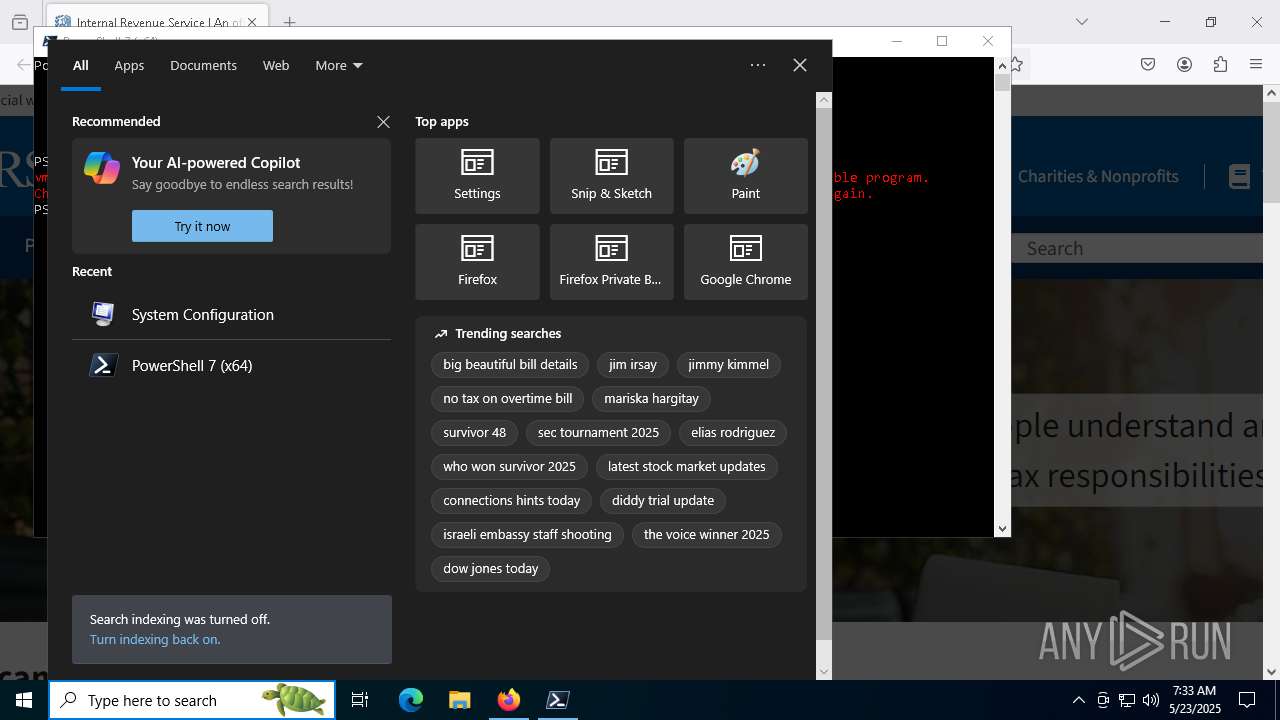
Task: Open the notification center icon
Action: click(1247, 700)
